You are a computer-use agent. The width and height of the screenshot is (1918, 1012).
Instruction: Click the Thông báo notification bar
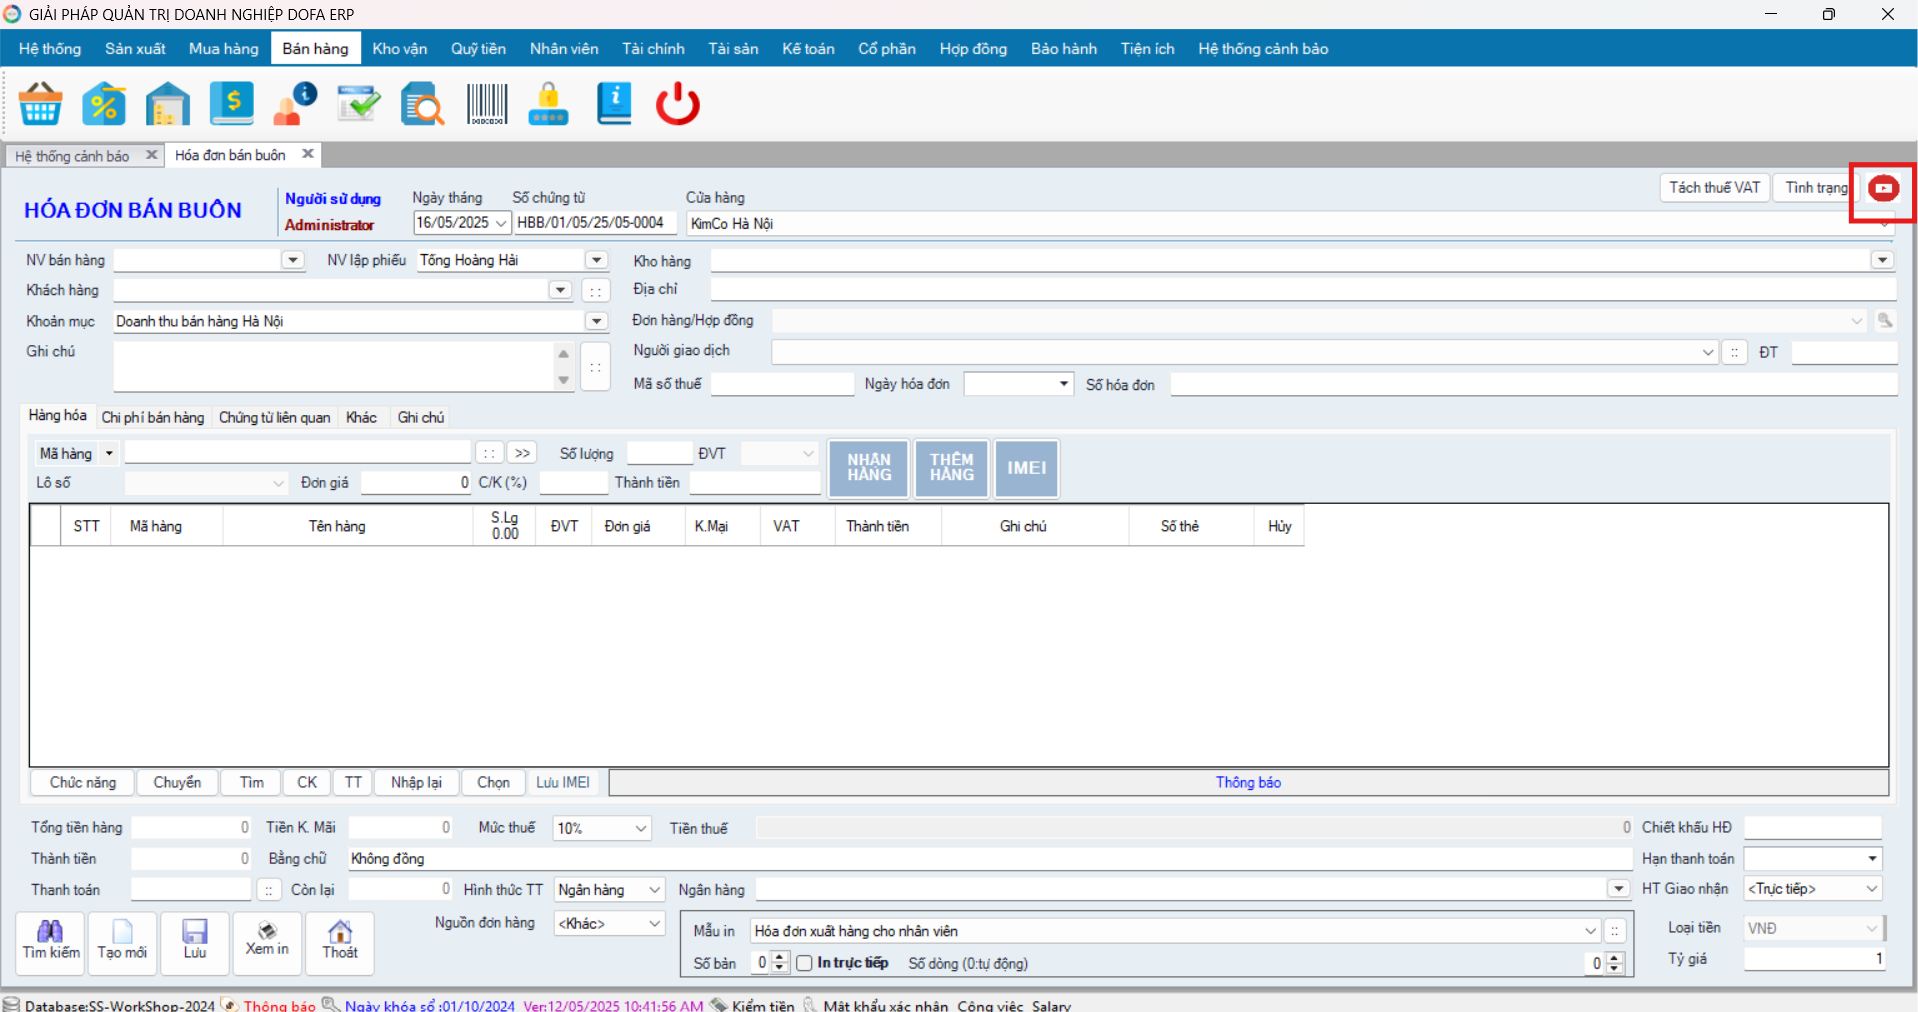point(1248,782)
